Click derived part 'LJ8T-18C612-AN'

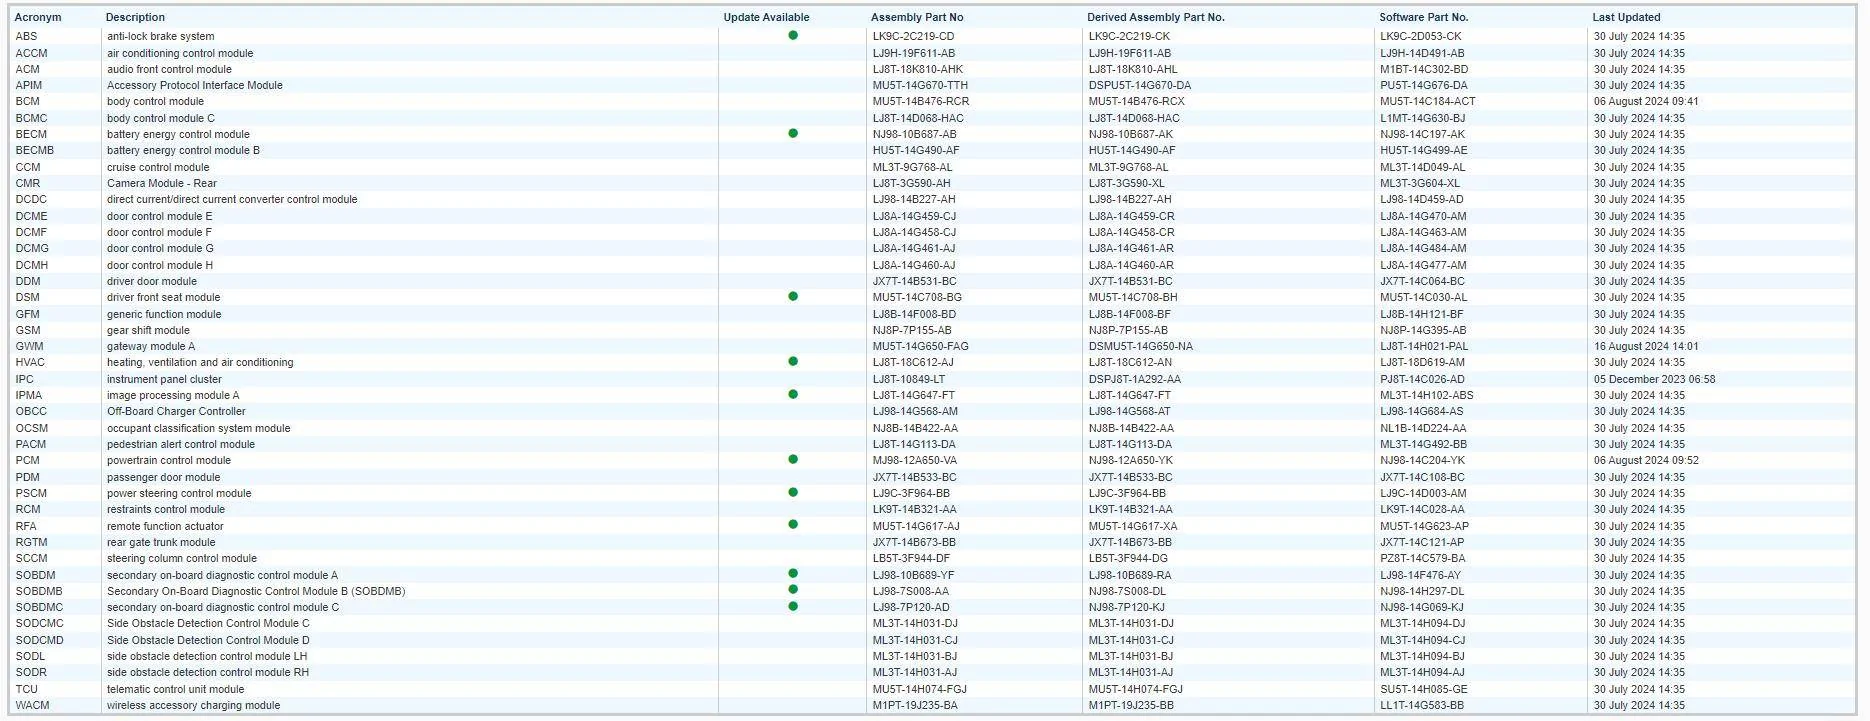[1130, 362]
